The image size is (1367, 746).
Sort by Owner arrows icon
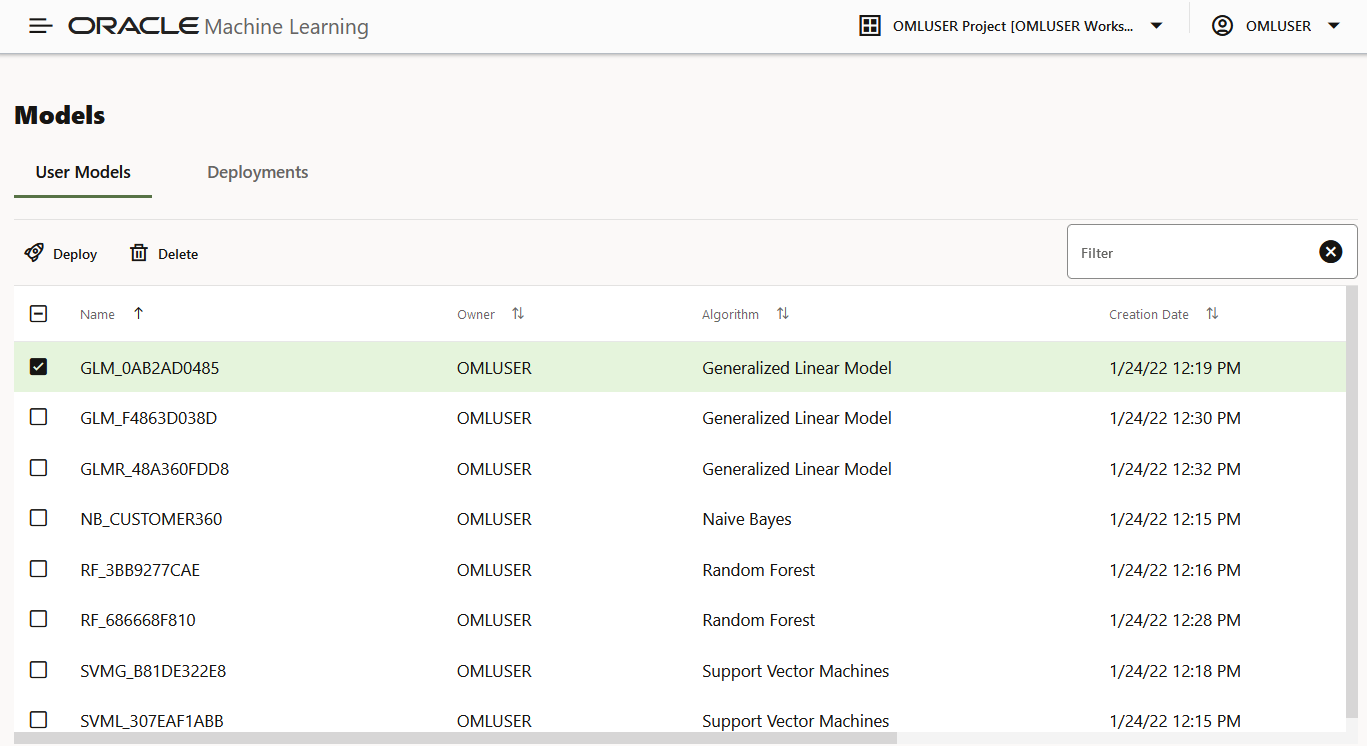(x=518, y=313)
